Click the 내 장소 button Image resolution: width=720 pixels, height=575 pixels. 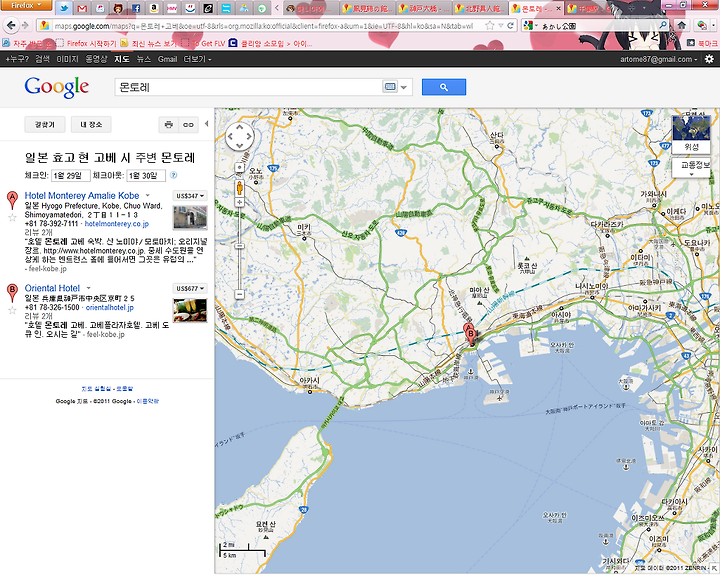coord(91,124)
